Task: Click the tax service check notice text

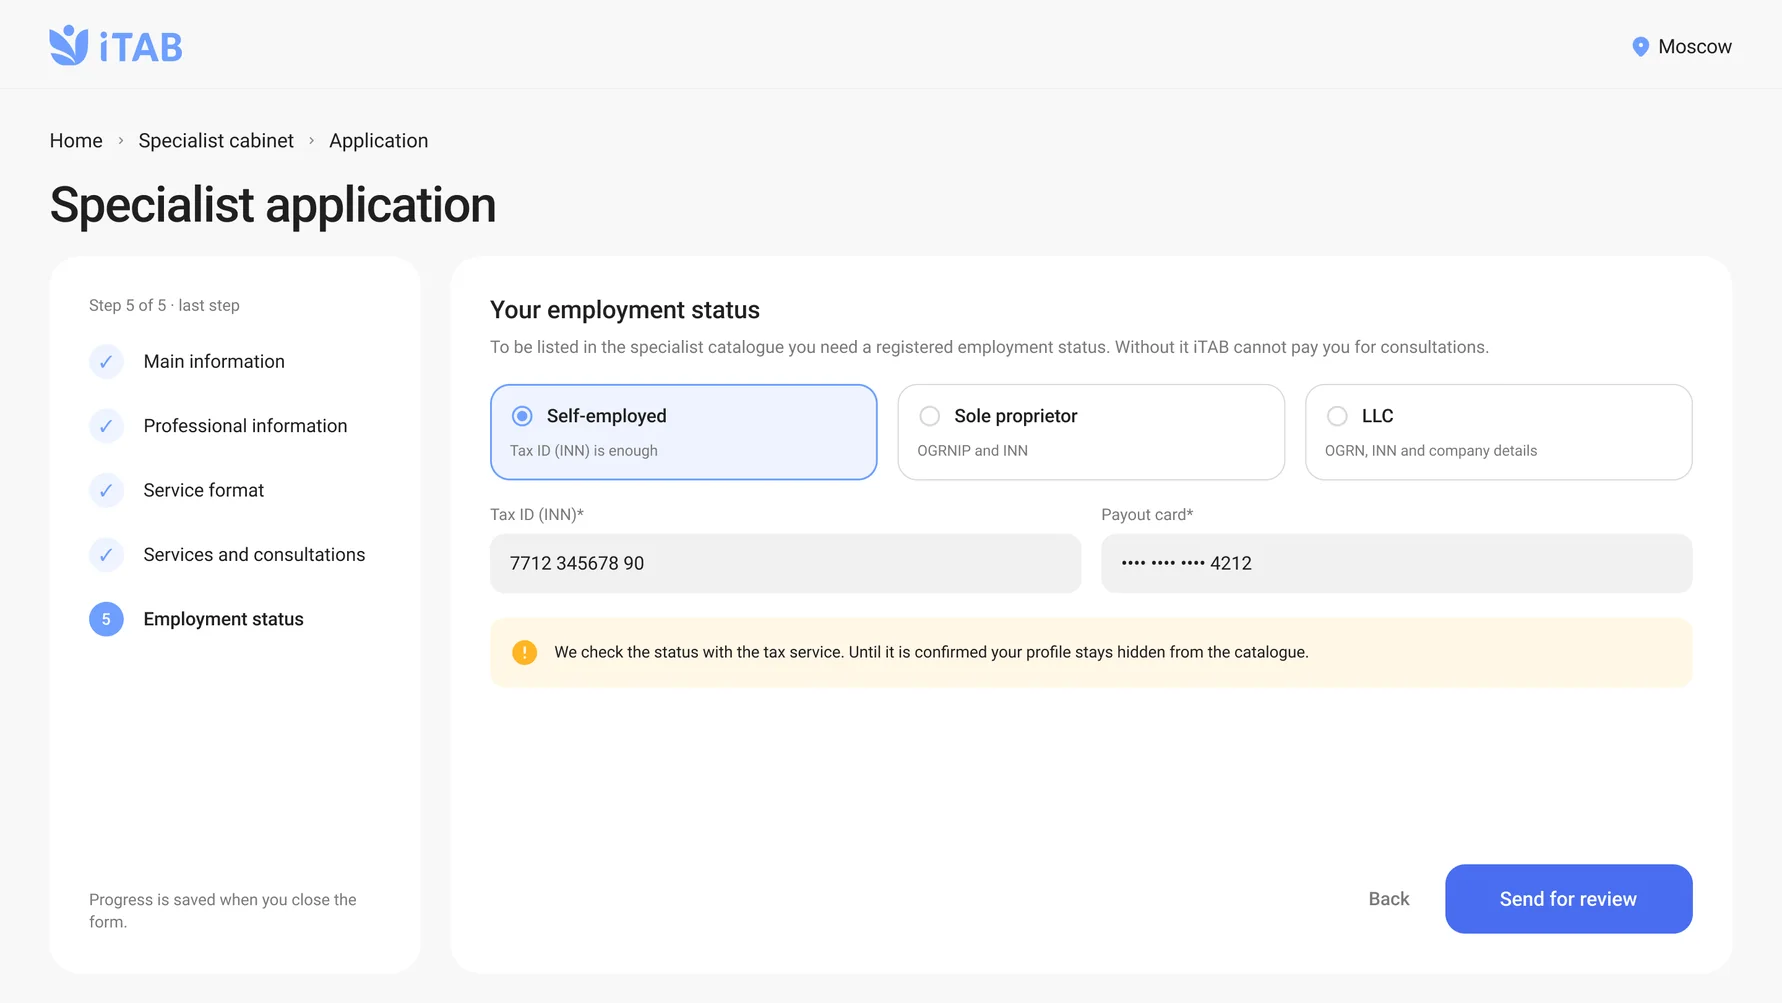Action: click(x=931, y=652)
